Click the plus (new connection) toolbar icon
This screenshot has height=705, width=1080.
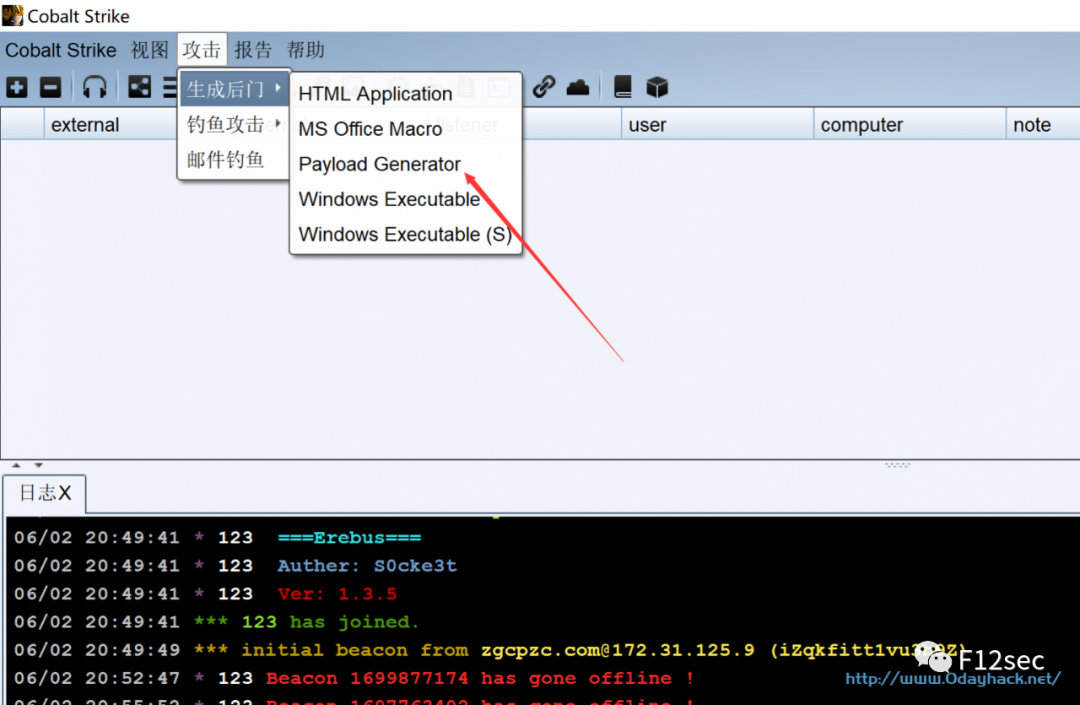[17, 87]
